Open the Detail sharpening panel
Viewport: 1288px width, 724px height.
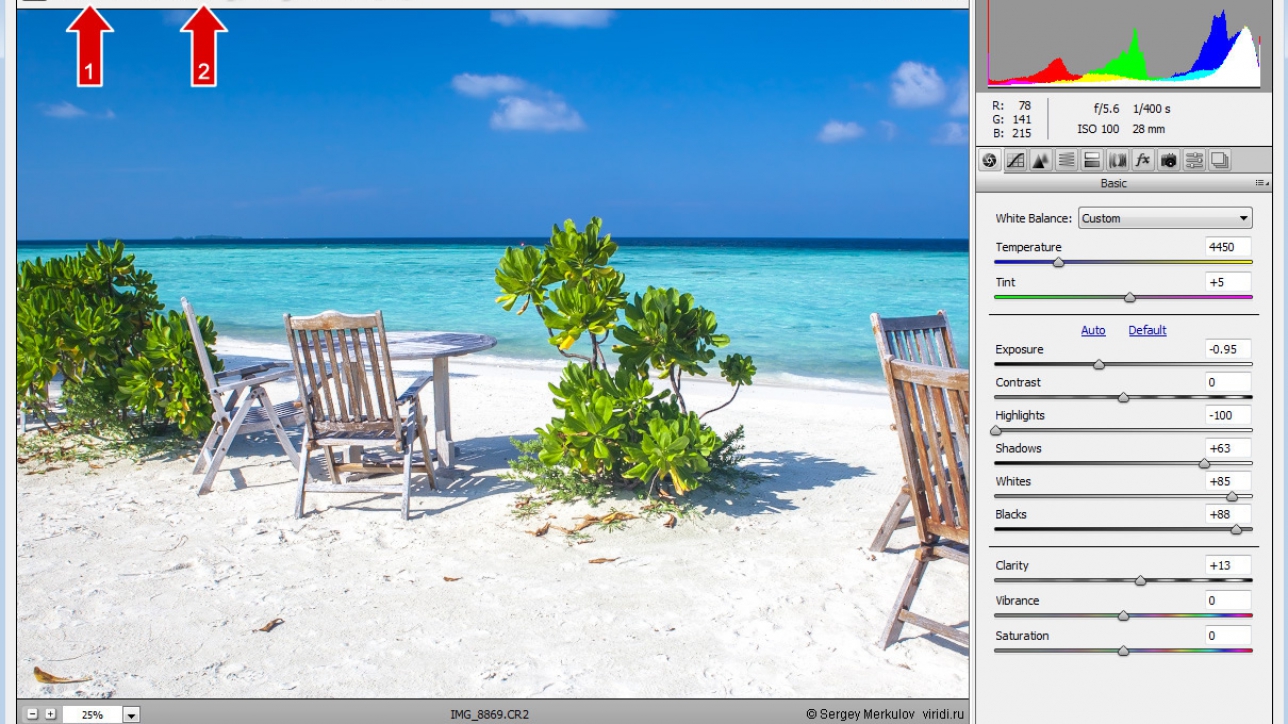[x=1041, y=160]
